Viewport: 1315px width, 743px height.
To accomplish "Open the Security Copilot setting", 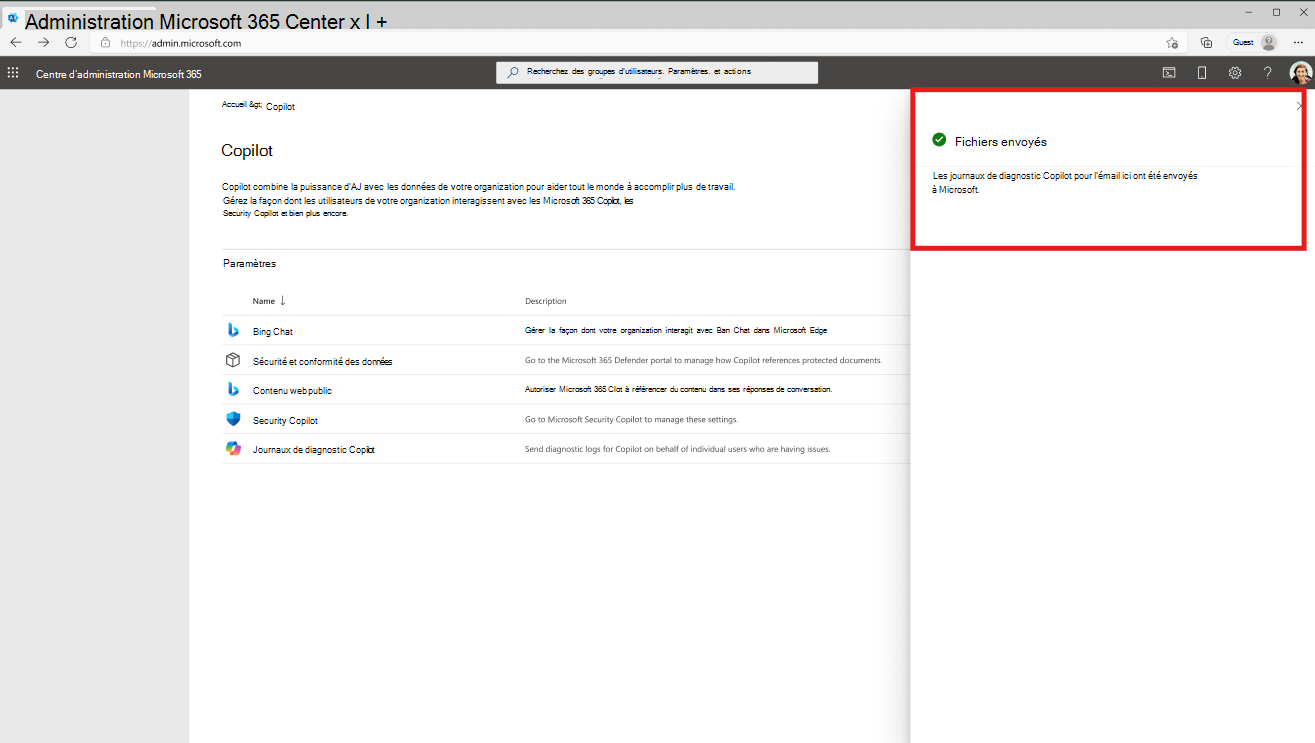I will tap(285, 420).
